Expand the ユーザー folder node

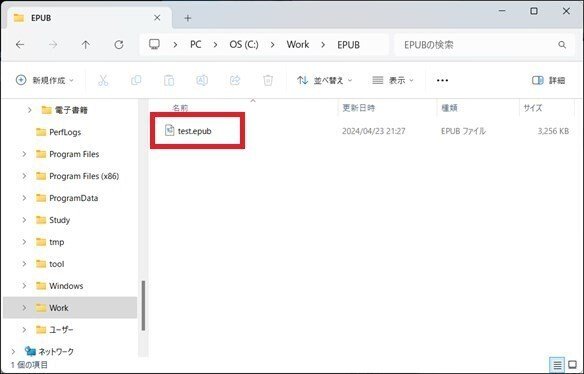coord(24,330)
